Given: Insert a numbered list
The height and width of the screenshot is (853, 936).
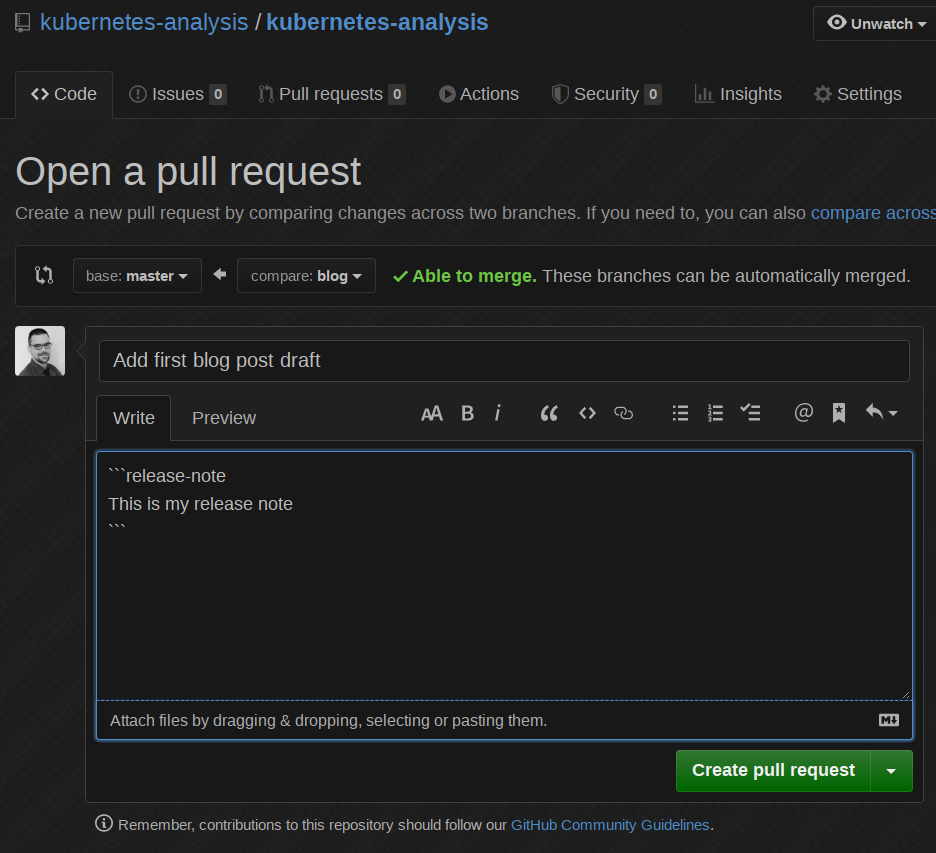Looking at the screenshot, I should click(x=715, y=413).
